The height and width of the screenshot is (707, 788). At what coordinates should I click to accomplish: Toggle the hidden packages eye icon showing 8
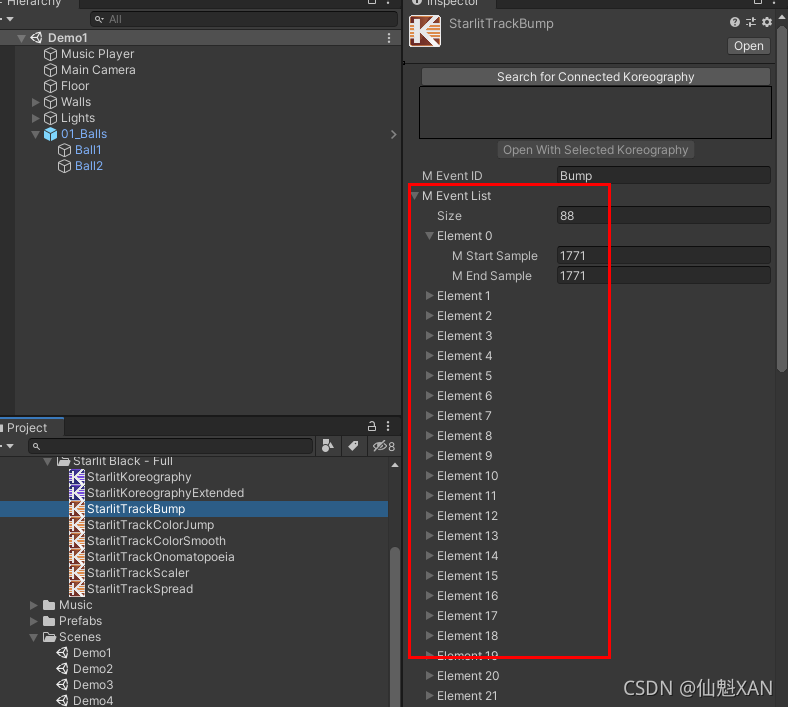[383, 446]
